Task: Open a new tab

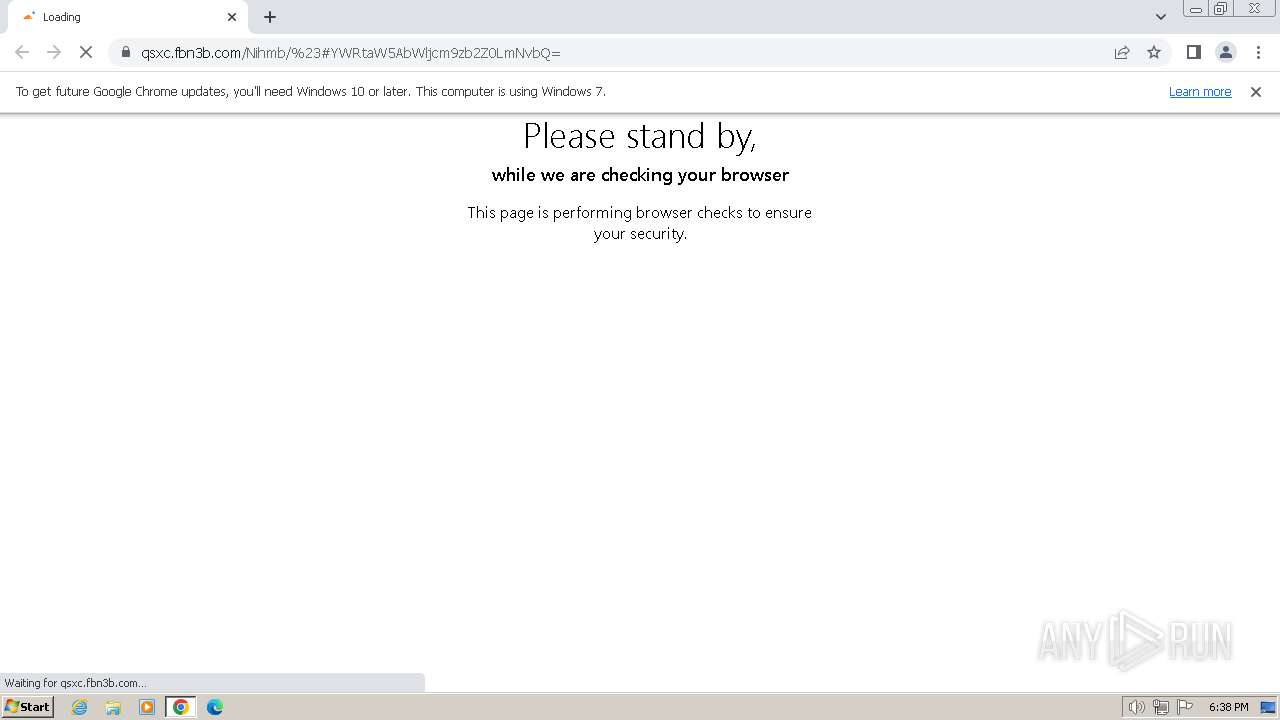Action: (x=270, y=17)
